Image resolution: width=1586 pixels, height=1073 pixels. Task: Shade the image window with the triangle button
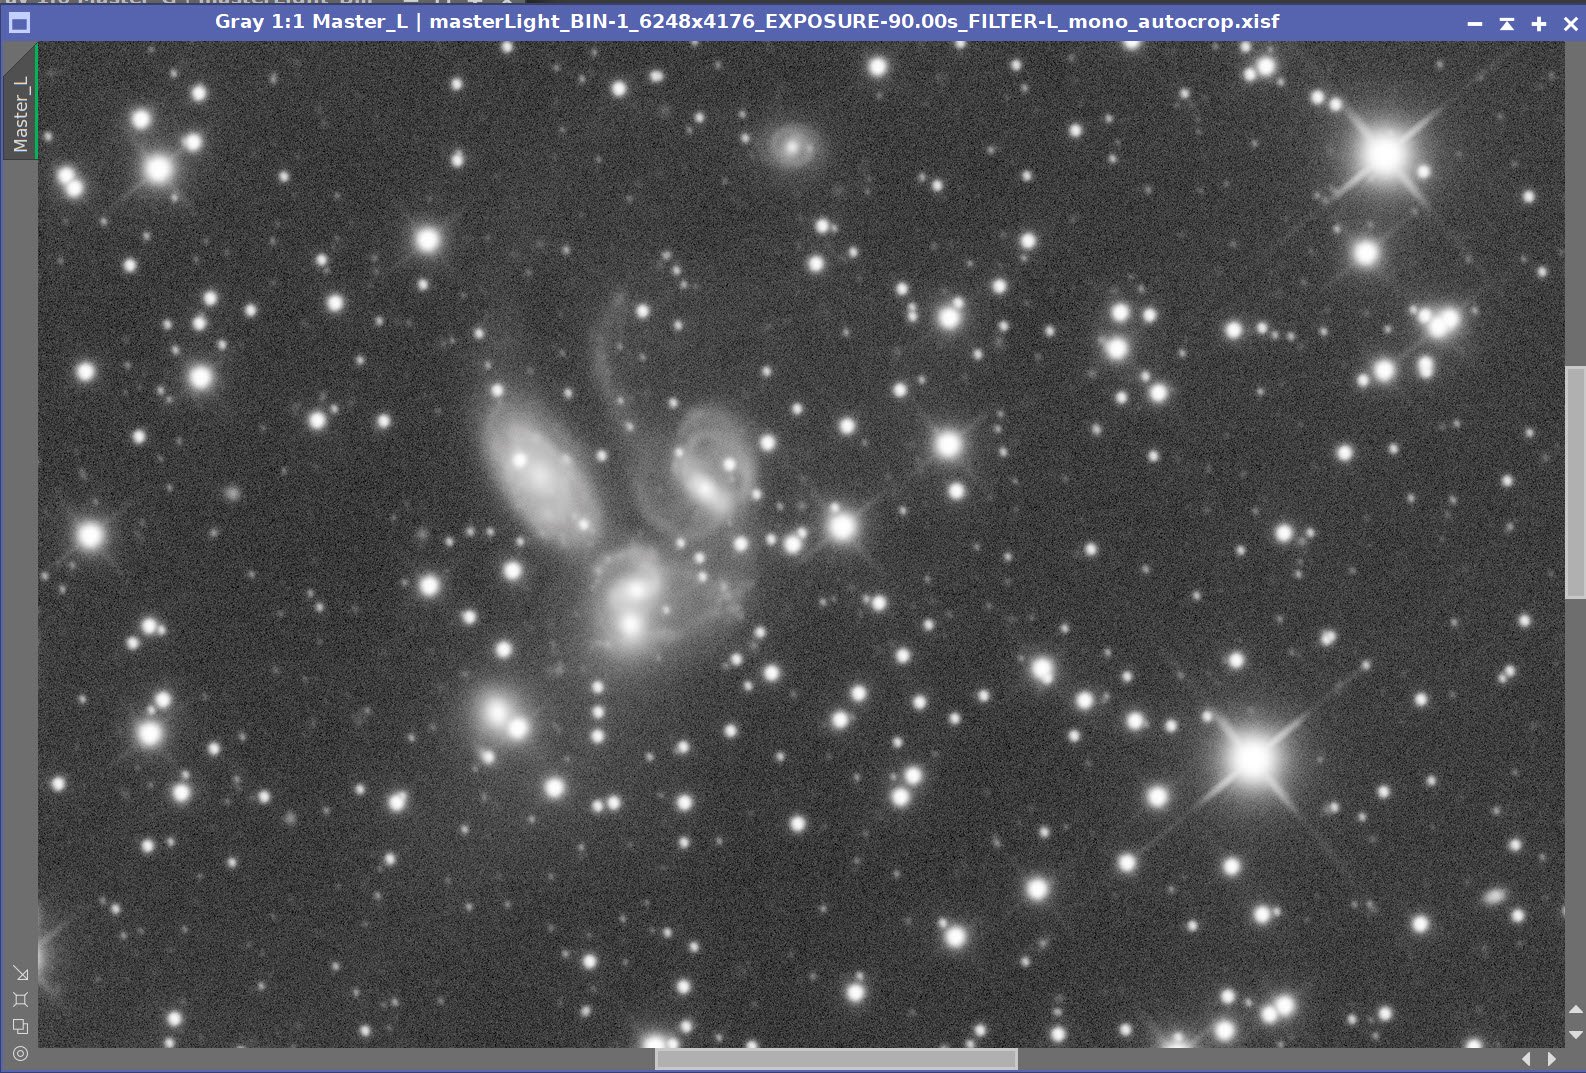[x=1506, y=23]
